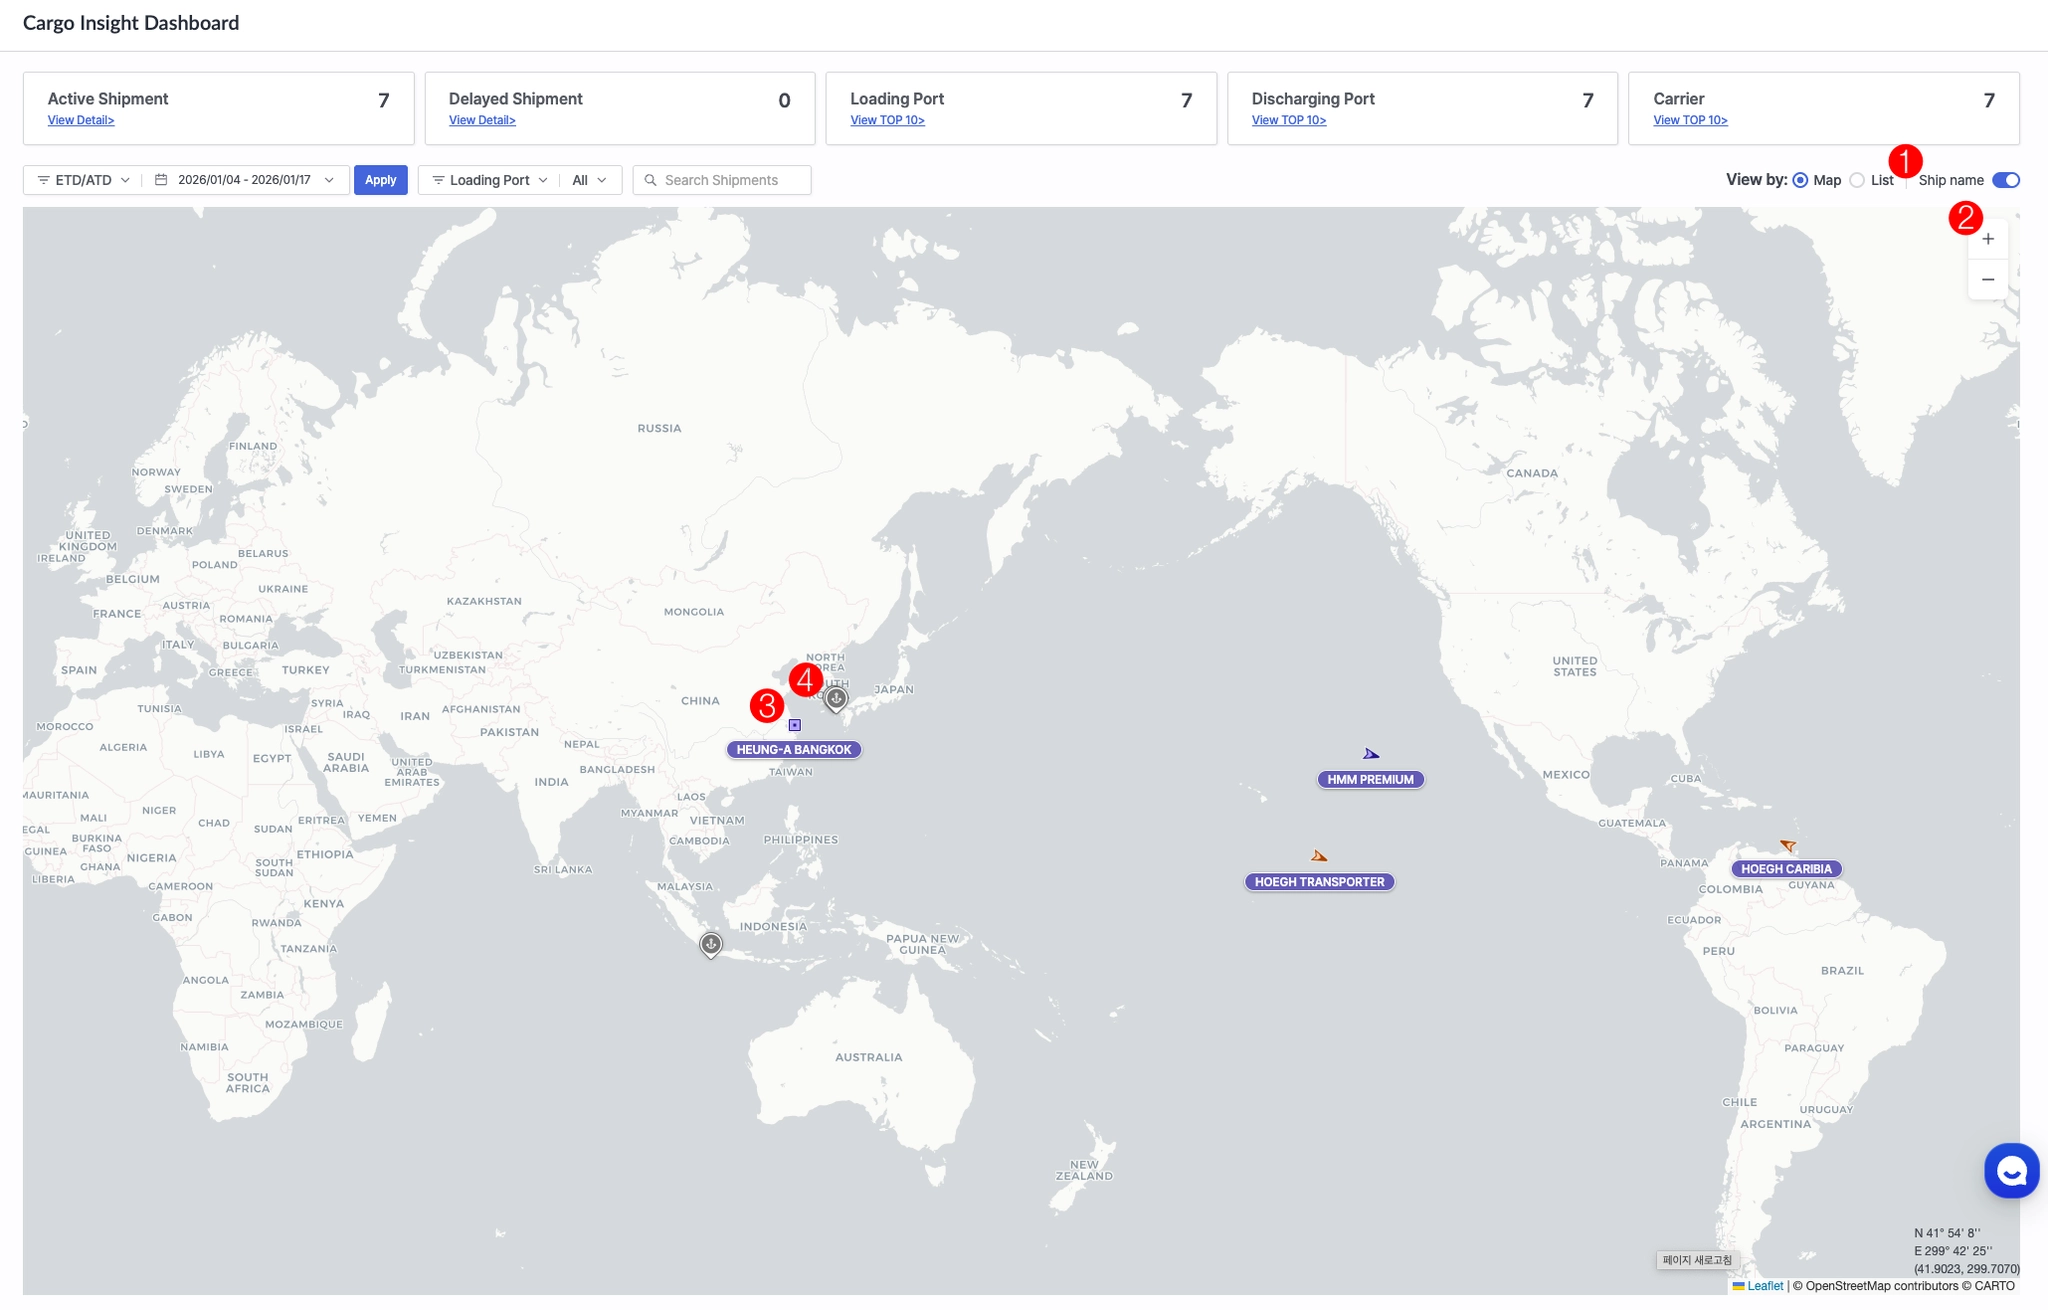2048x1310 pixels.
Task: Click the HEUNG-A BANGKOK square vessel marker
Action: point(794,725)
